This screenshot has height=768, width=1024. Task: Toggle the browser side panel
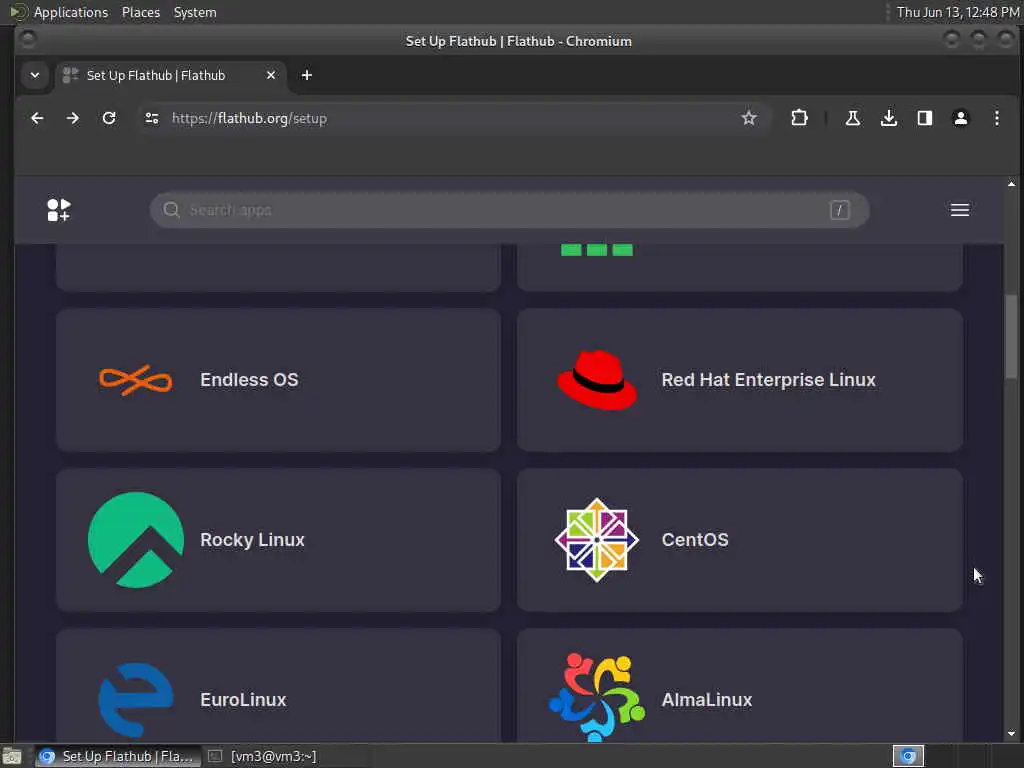click(925, 118)
